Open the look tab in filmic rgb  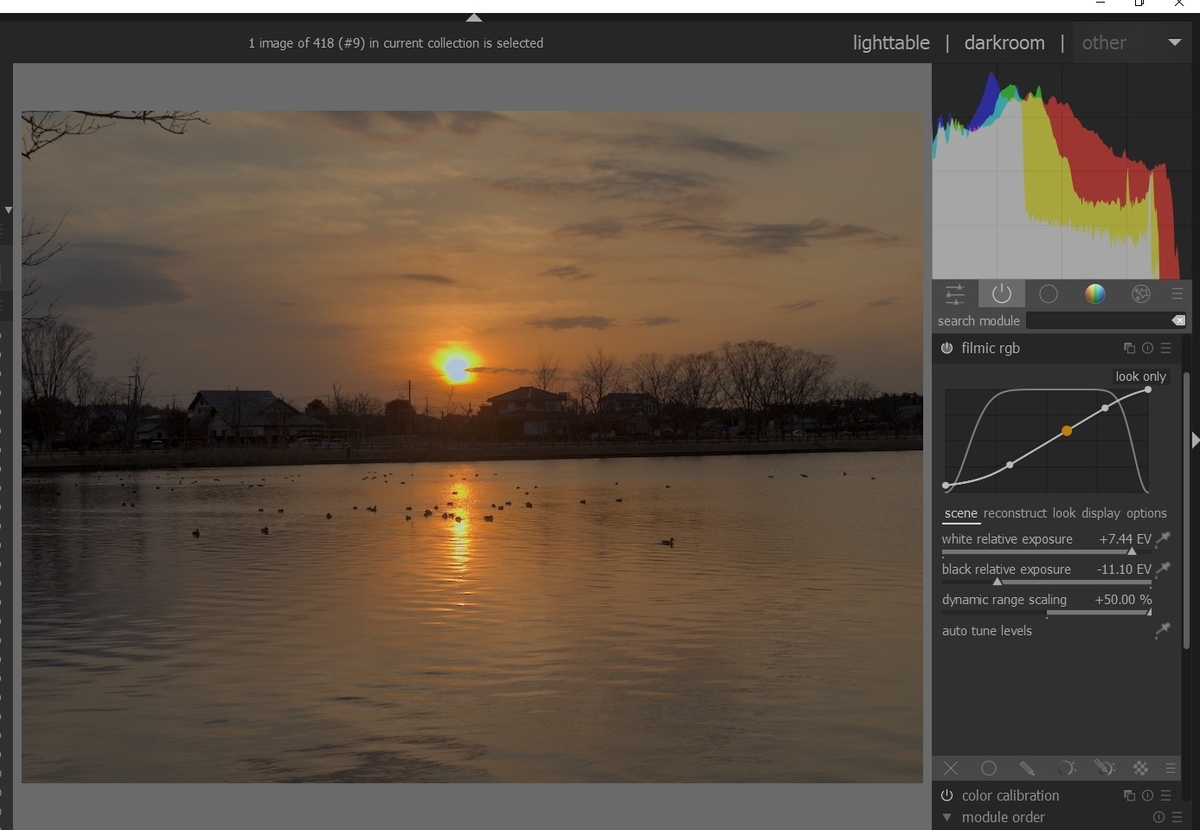coord(1064,513)
